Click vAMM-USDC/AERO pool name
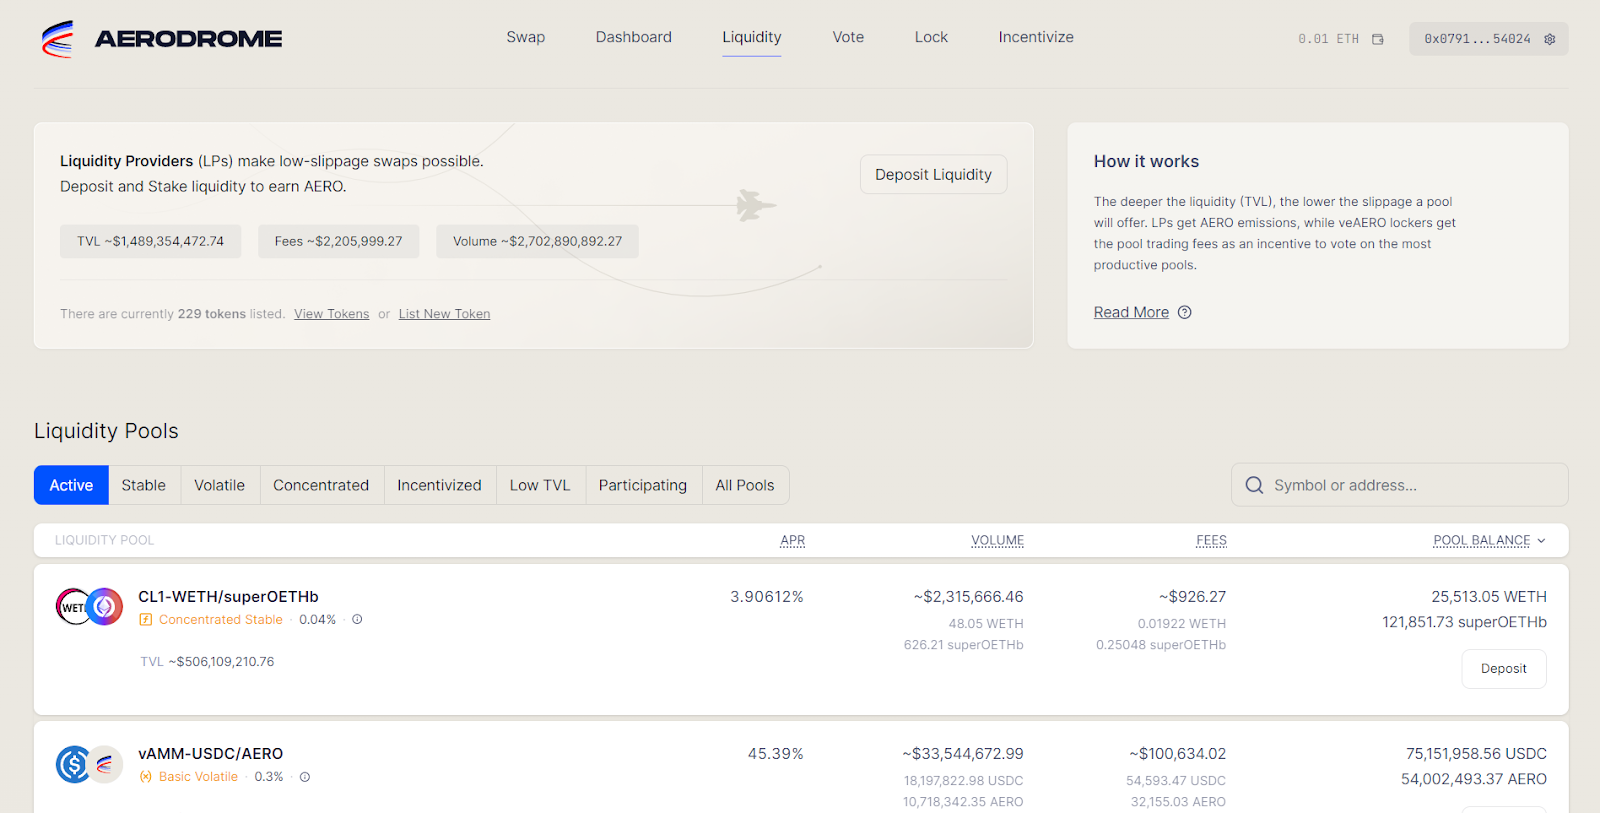Screen dimensions: 1600x813 tap(211, 754)
